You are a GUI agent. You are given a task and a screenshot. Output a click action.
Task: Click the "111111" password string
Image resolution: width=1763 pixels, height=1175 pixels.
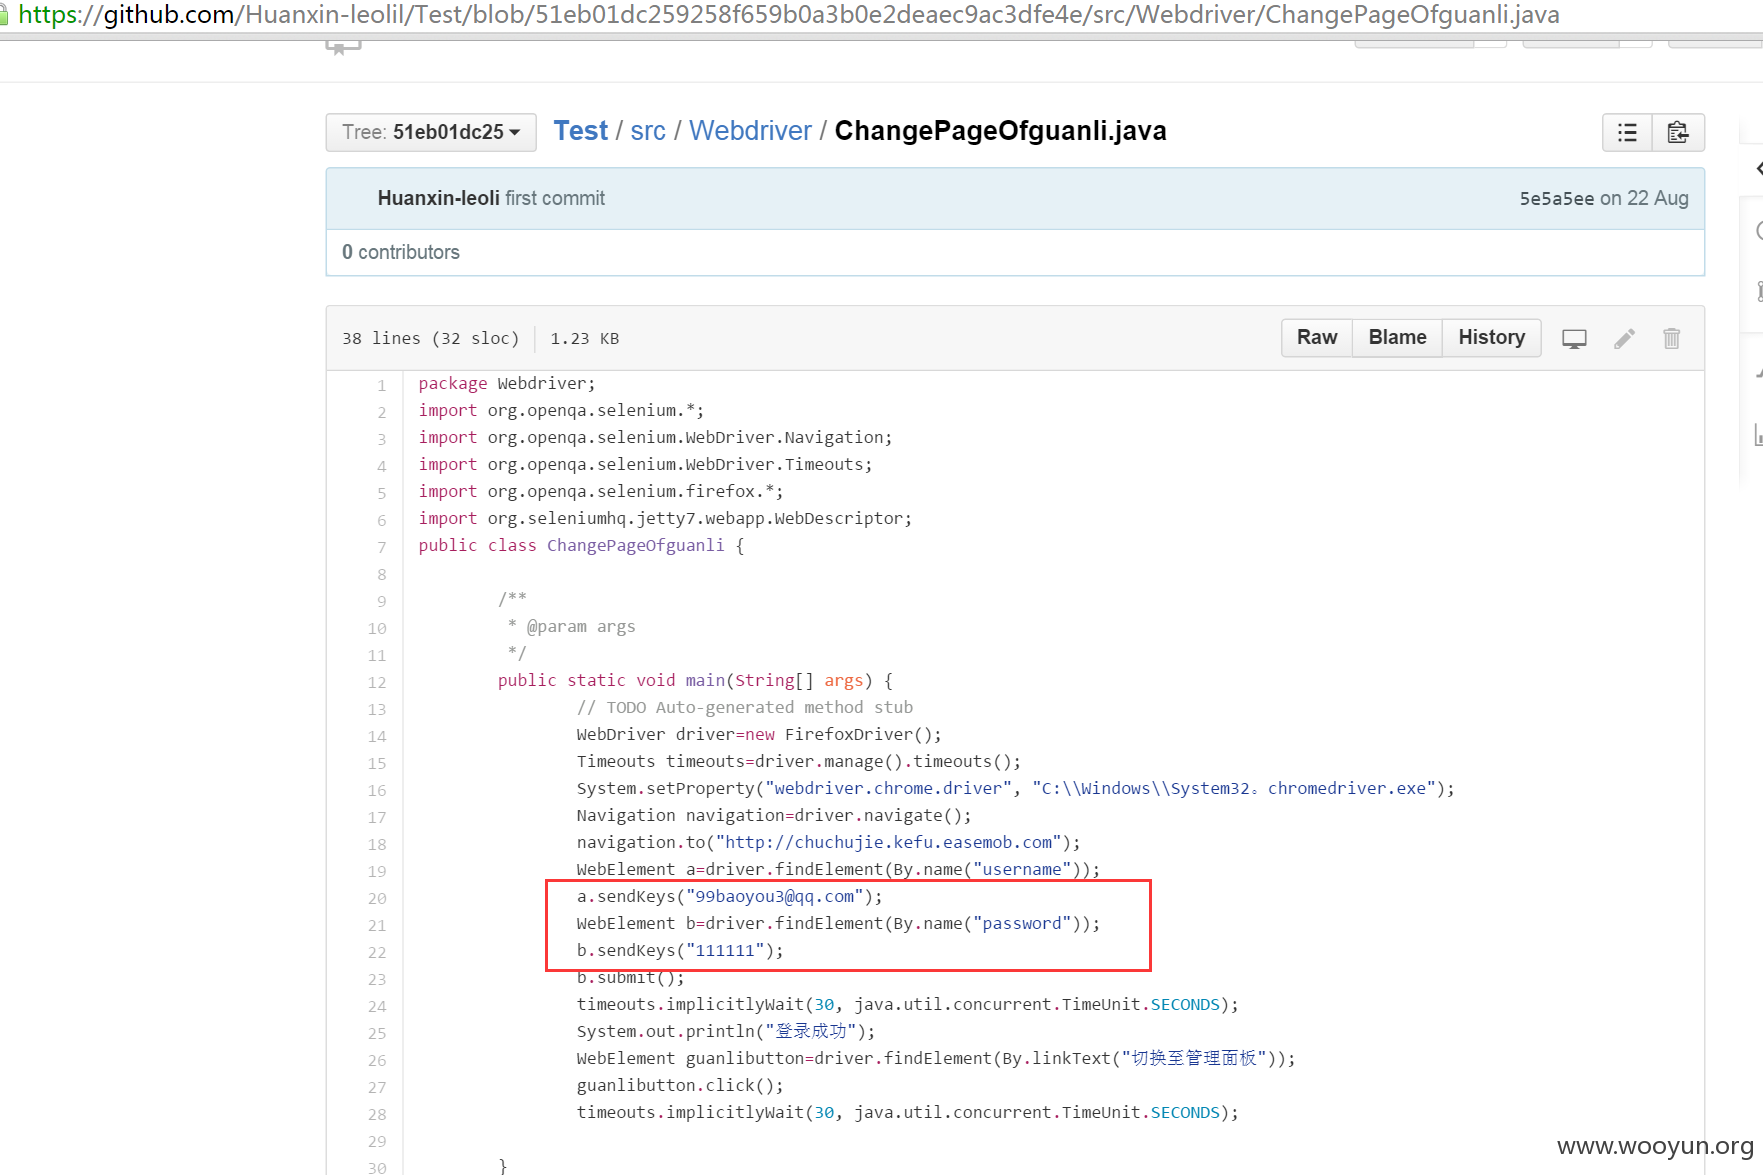click(725, 950)
